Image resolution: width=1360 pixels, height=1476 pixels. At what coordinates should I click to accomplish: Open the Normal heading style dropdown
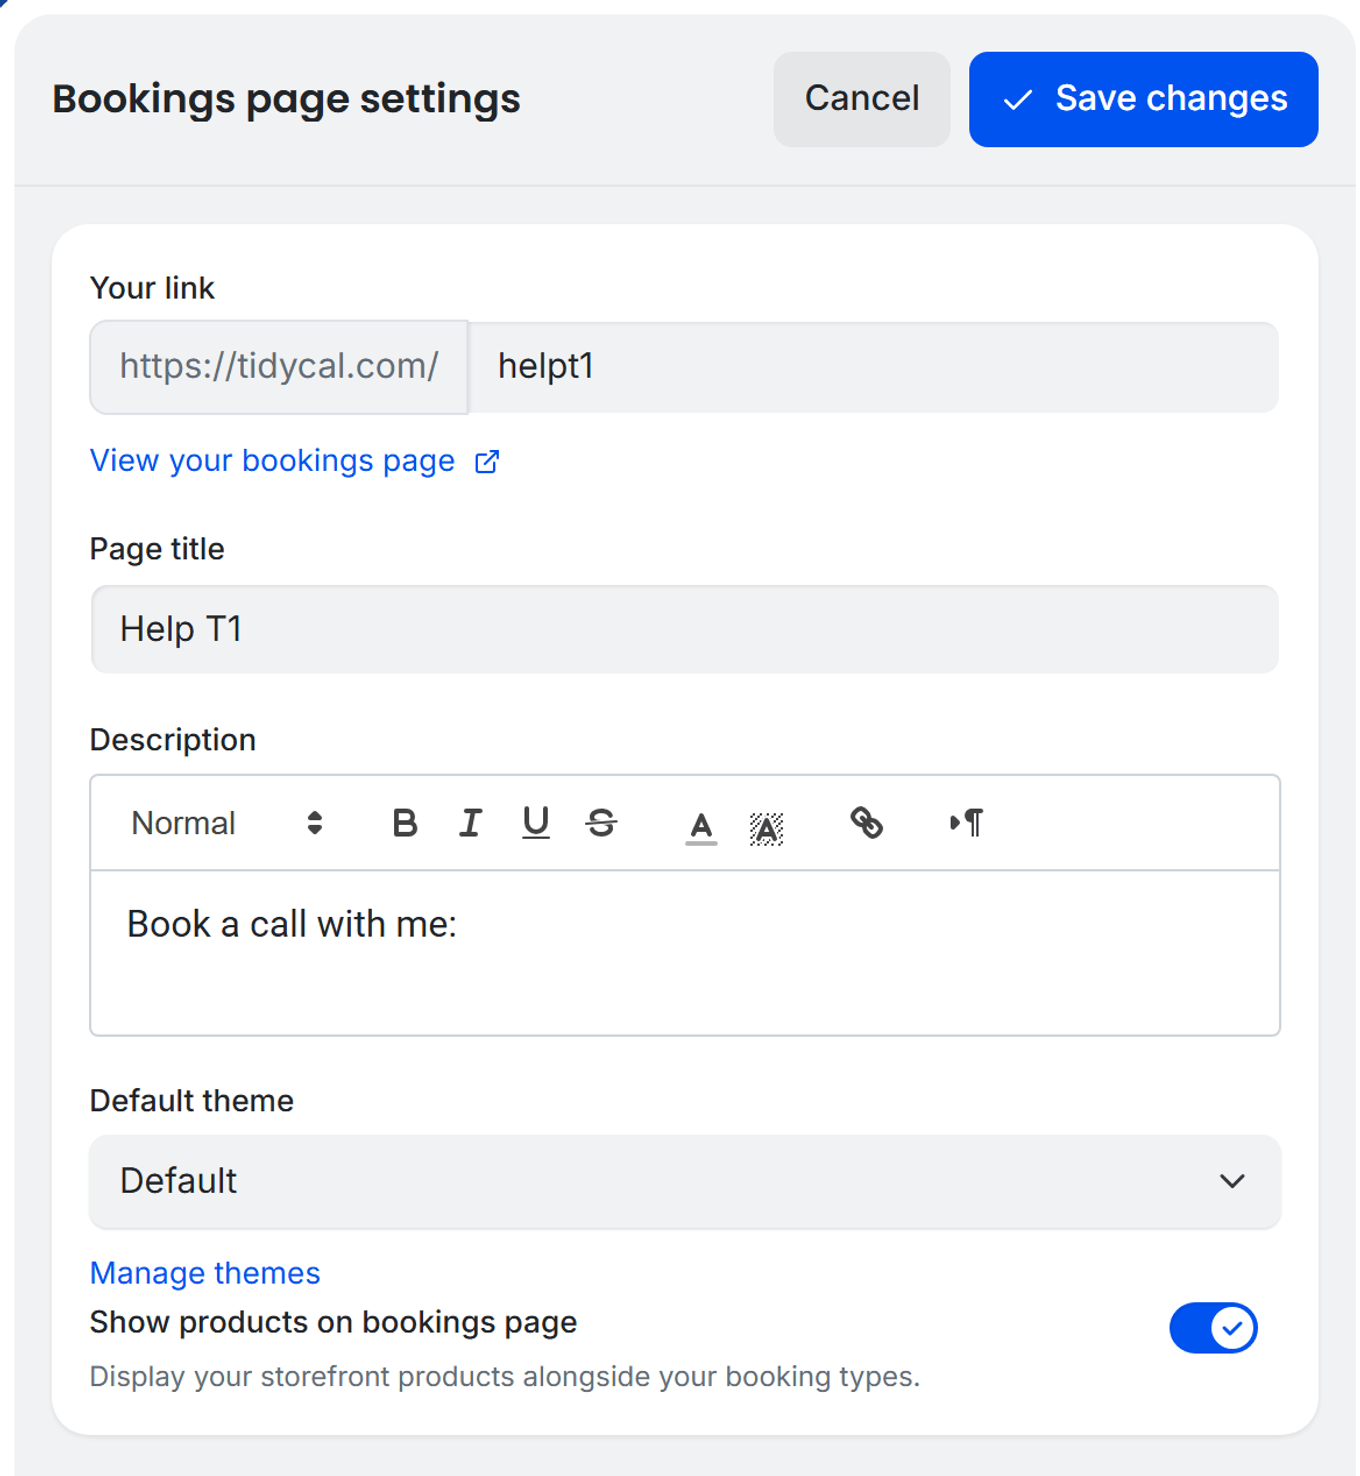tap(227, 823)
